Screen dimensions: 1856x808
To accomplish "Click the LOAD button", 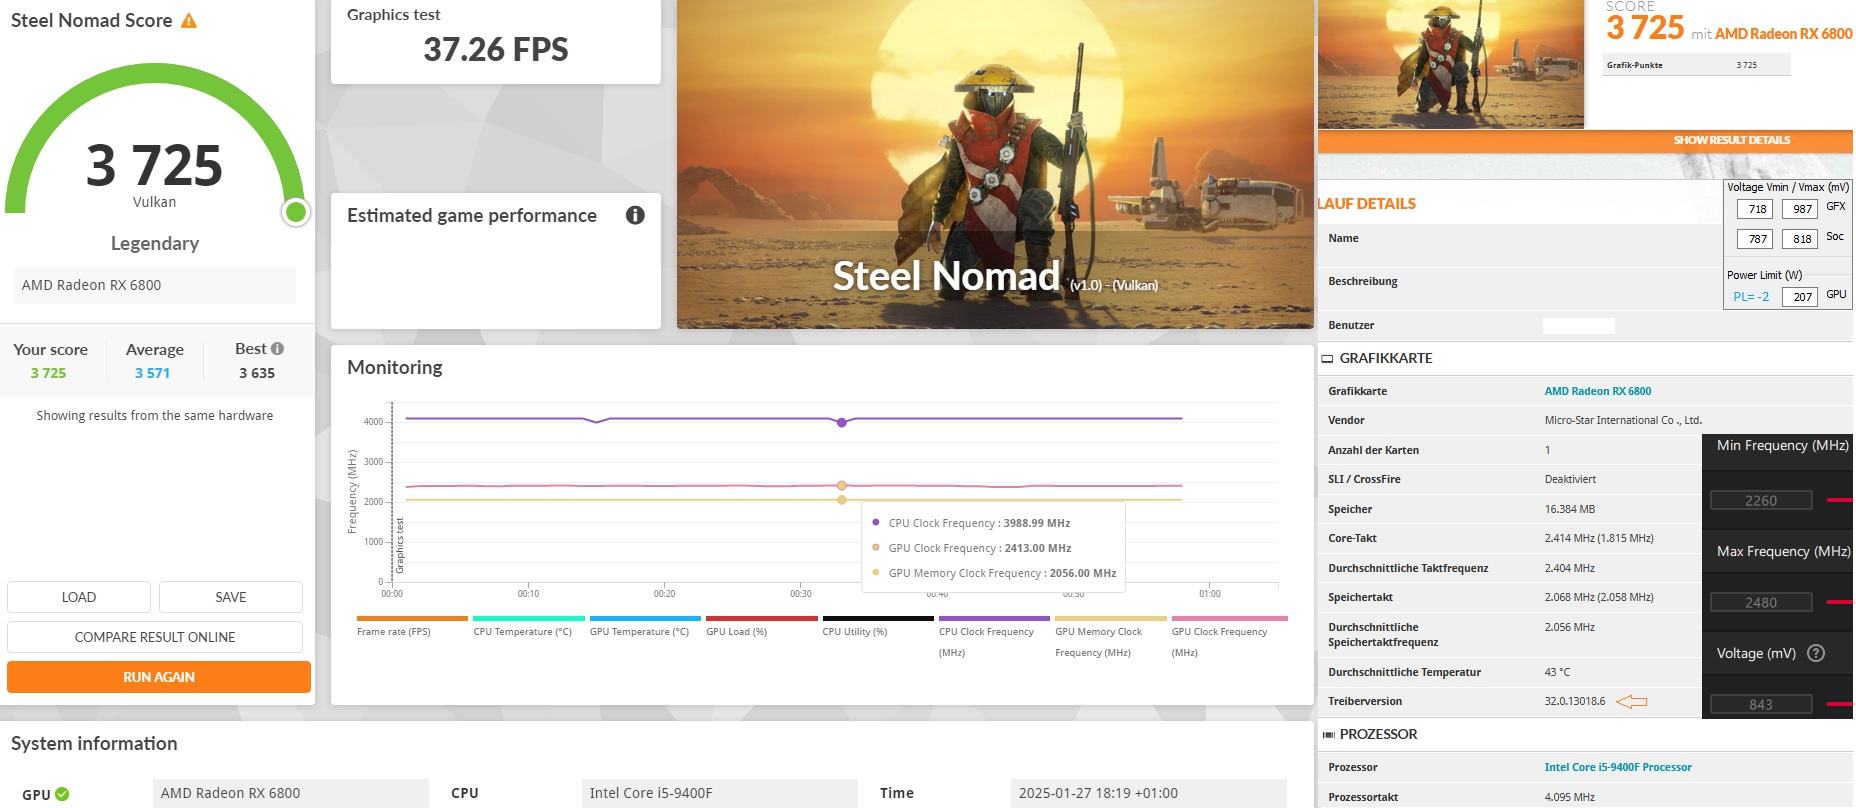I will 79,597.
